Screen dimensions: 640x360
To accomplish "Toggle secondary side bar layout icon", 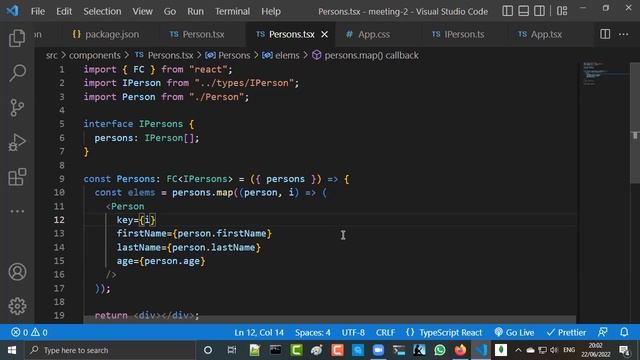I will coord(539,11).
